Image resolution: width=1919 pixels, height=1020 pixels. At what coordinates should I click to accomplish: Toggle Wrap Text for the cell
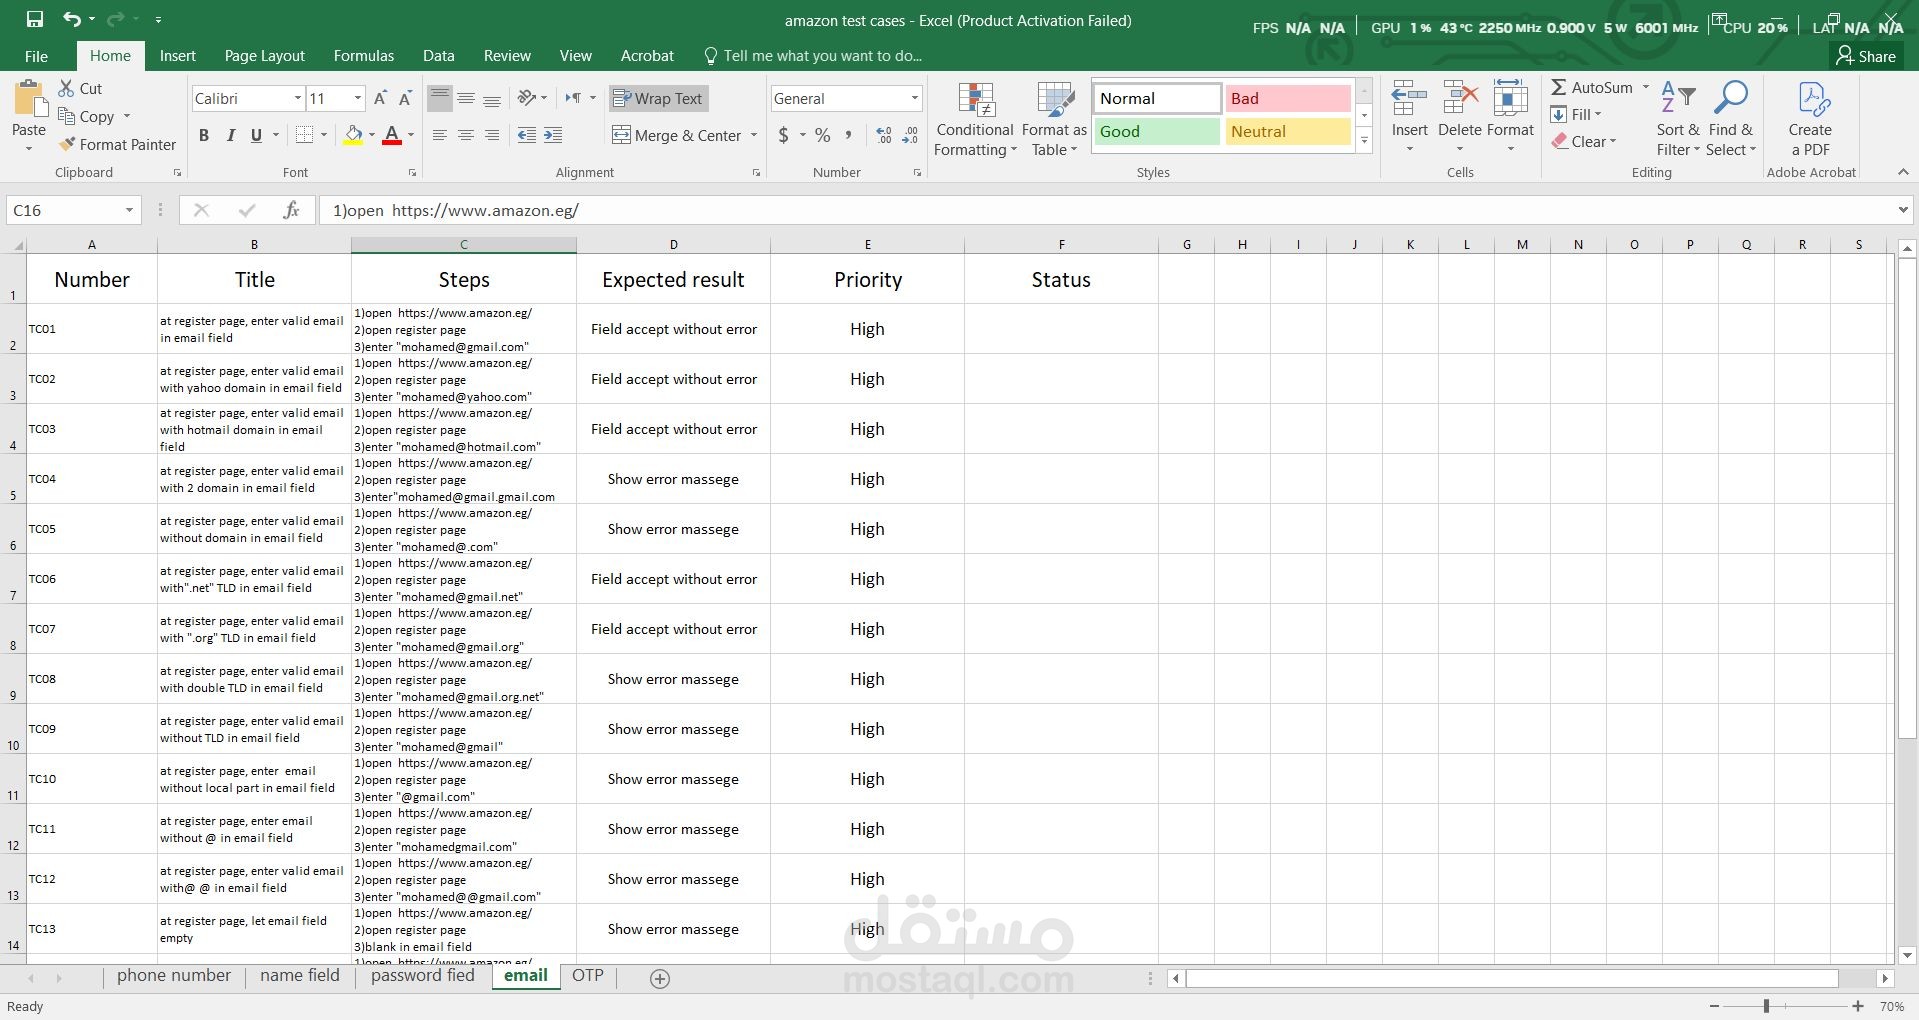(658, 98)
